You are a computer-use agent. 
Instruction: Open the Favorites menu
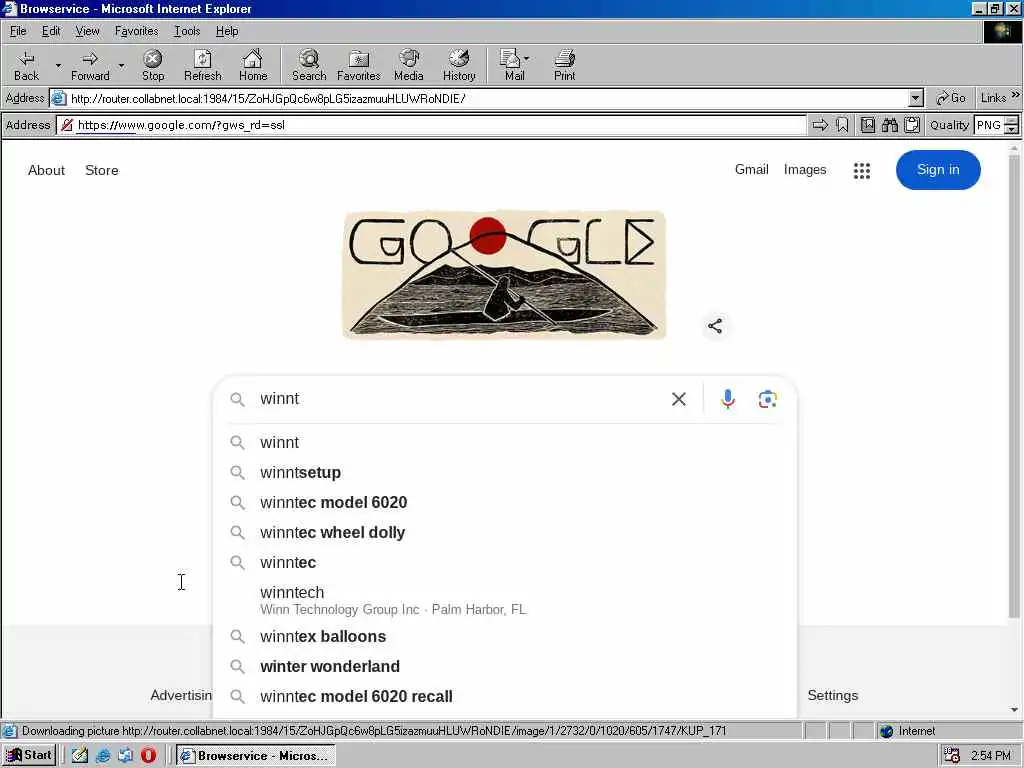coord(136,31)
